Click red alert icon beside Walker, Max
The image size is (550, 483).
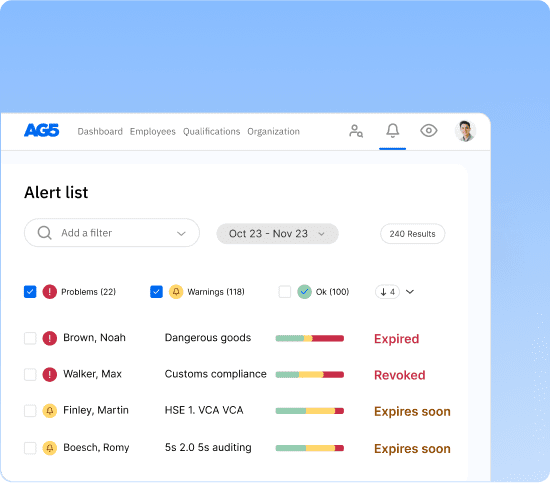50,374
